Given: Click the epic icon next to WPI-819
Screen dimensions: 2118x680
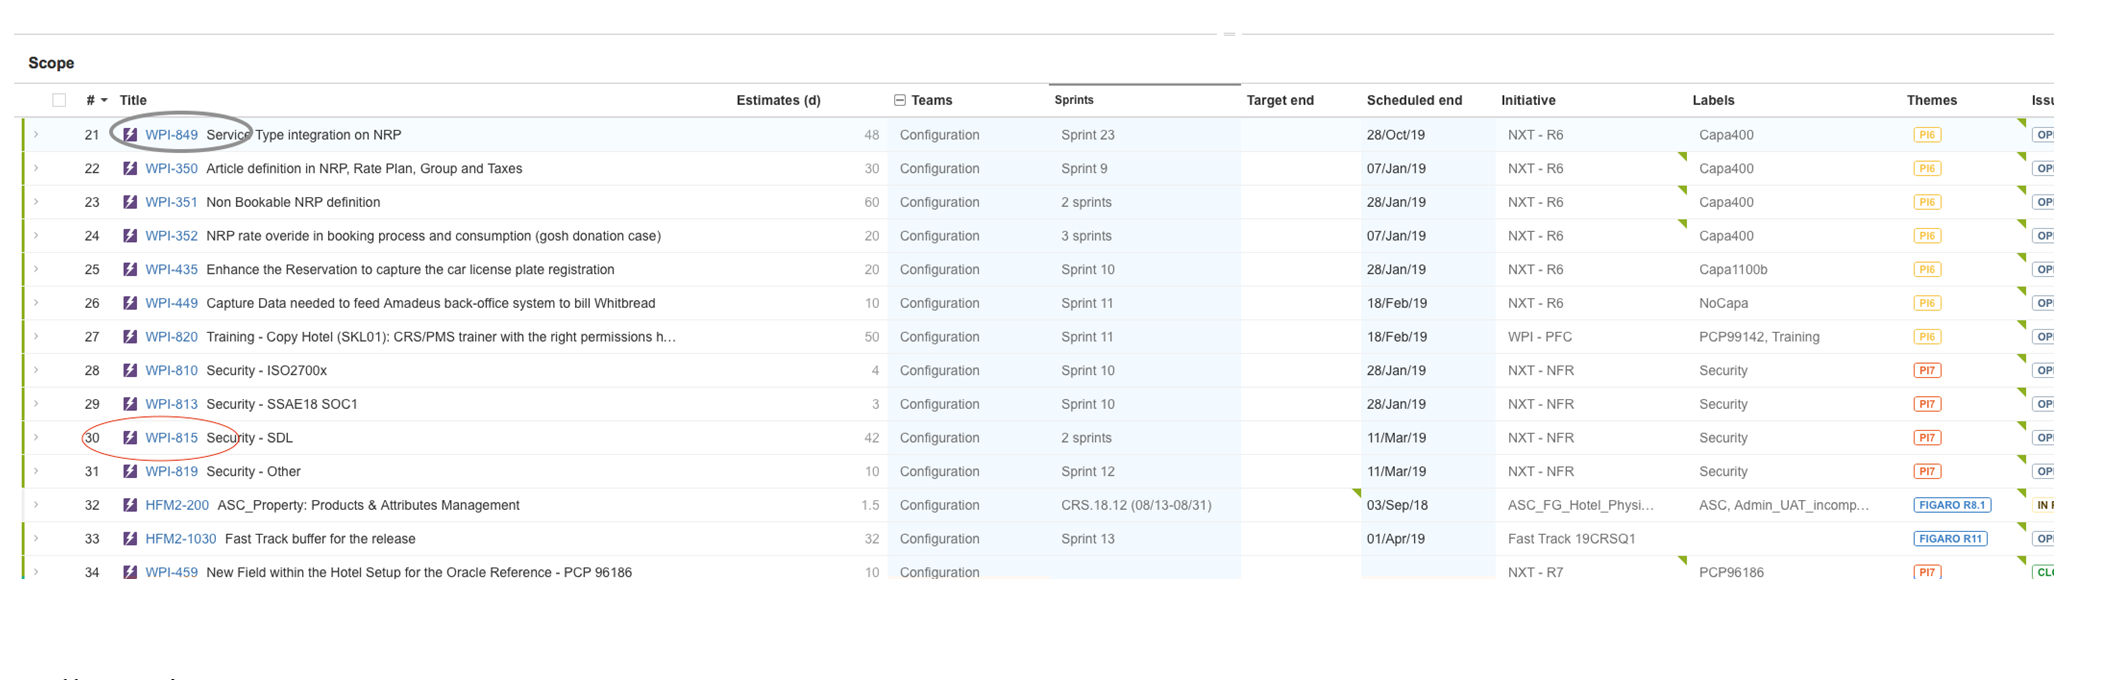Looking at the screenshot, I should click(130, 472).
